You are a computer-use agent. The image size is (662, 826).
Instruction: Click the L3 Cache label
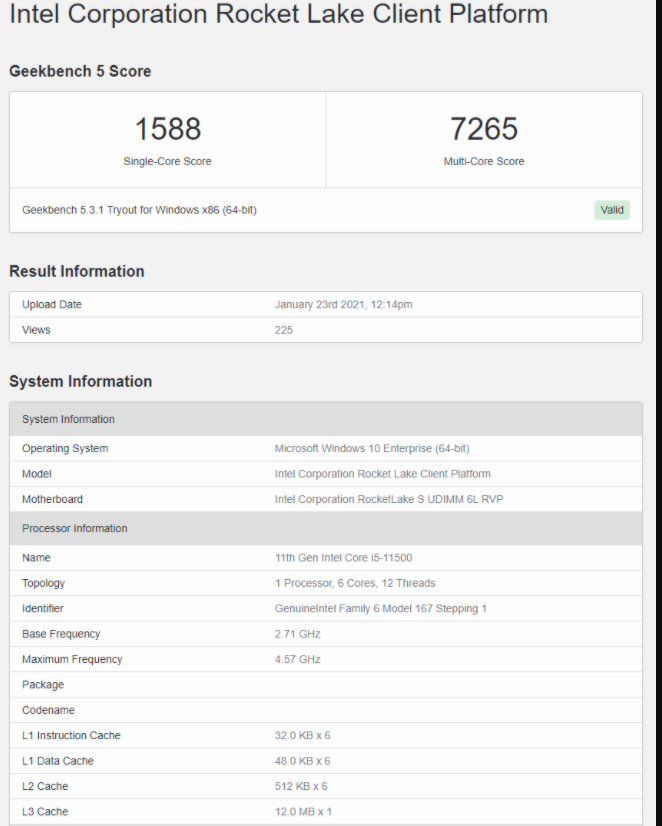click(45, 812)
